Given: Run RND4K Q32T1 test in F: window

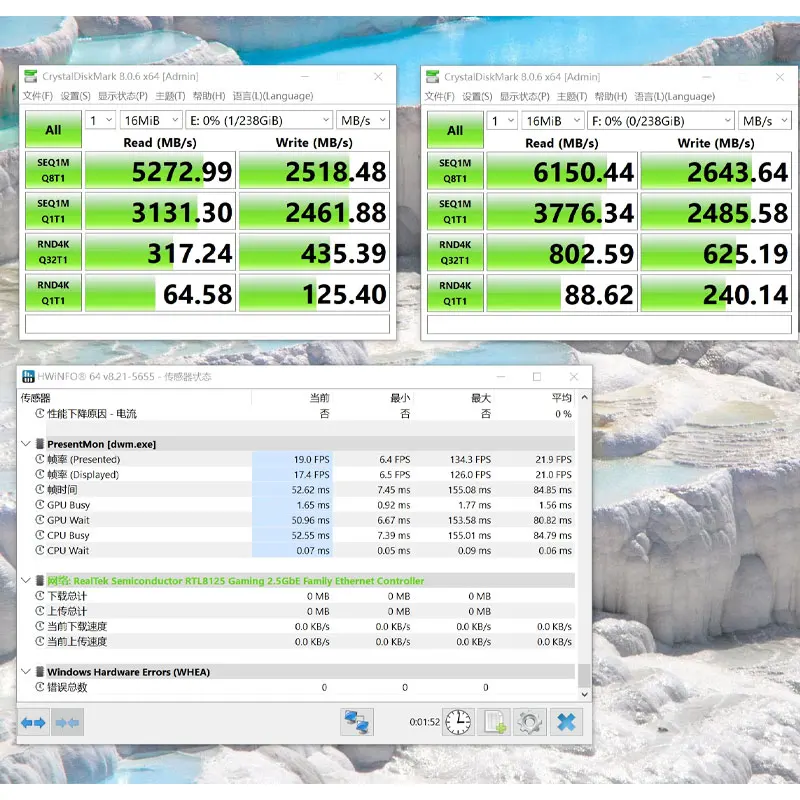Looking at the screenshot, I should [455, 252].
